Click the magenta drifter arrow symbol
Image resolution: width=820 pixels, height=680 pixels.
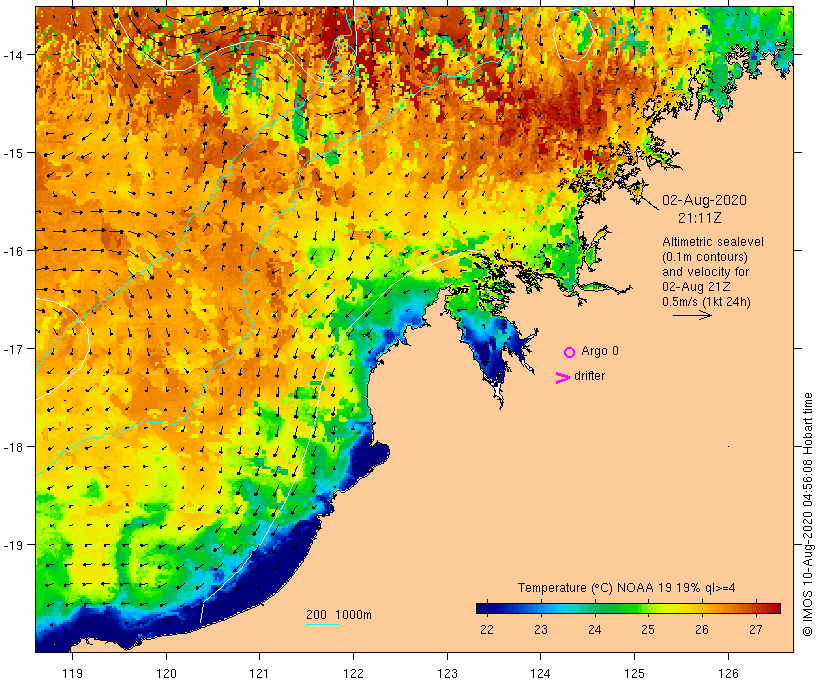coord(563,378)
